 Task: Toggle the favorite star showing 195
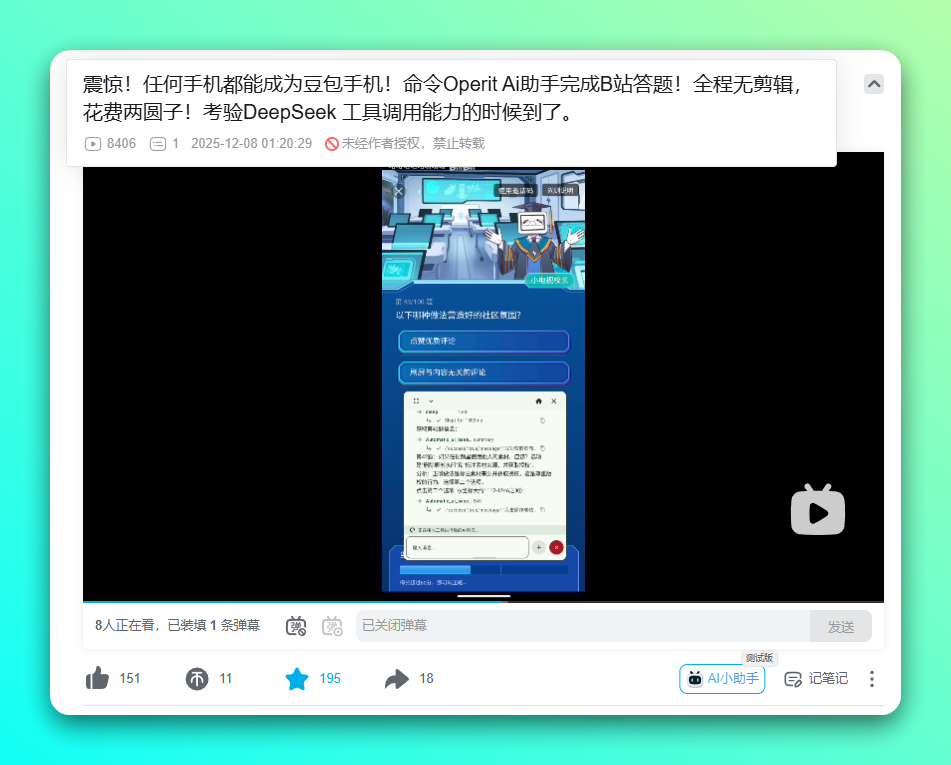pos(296,678)
